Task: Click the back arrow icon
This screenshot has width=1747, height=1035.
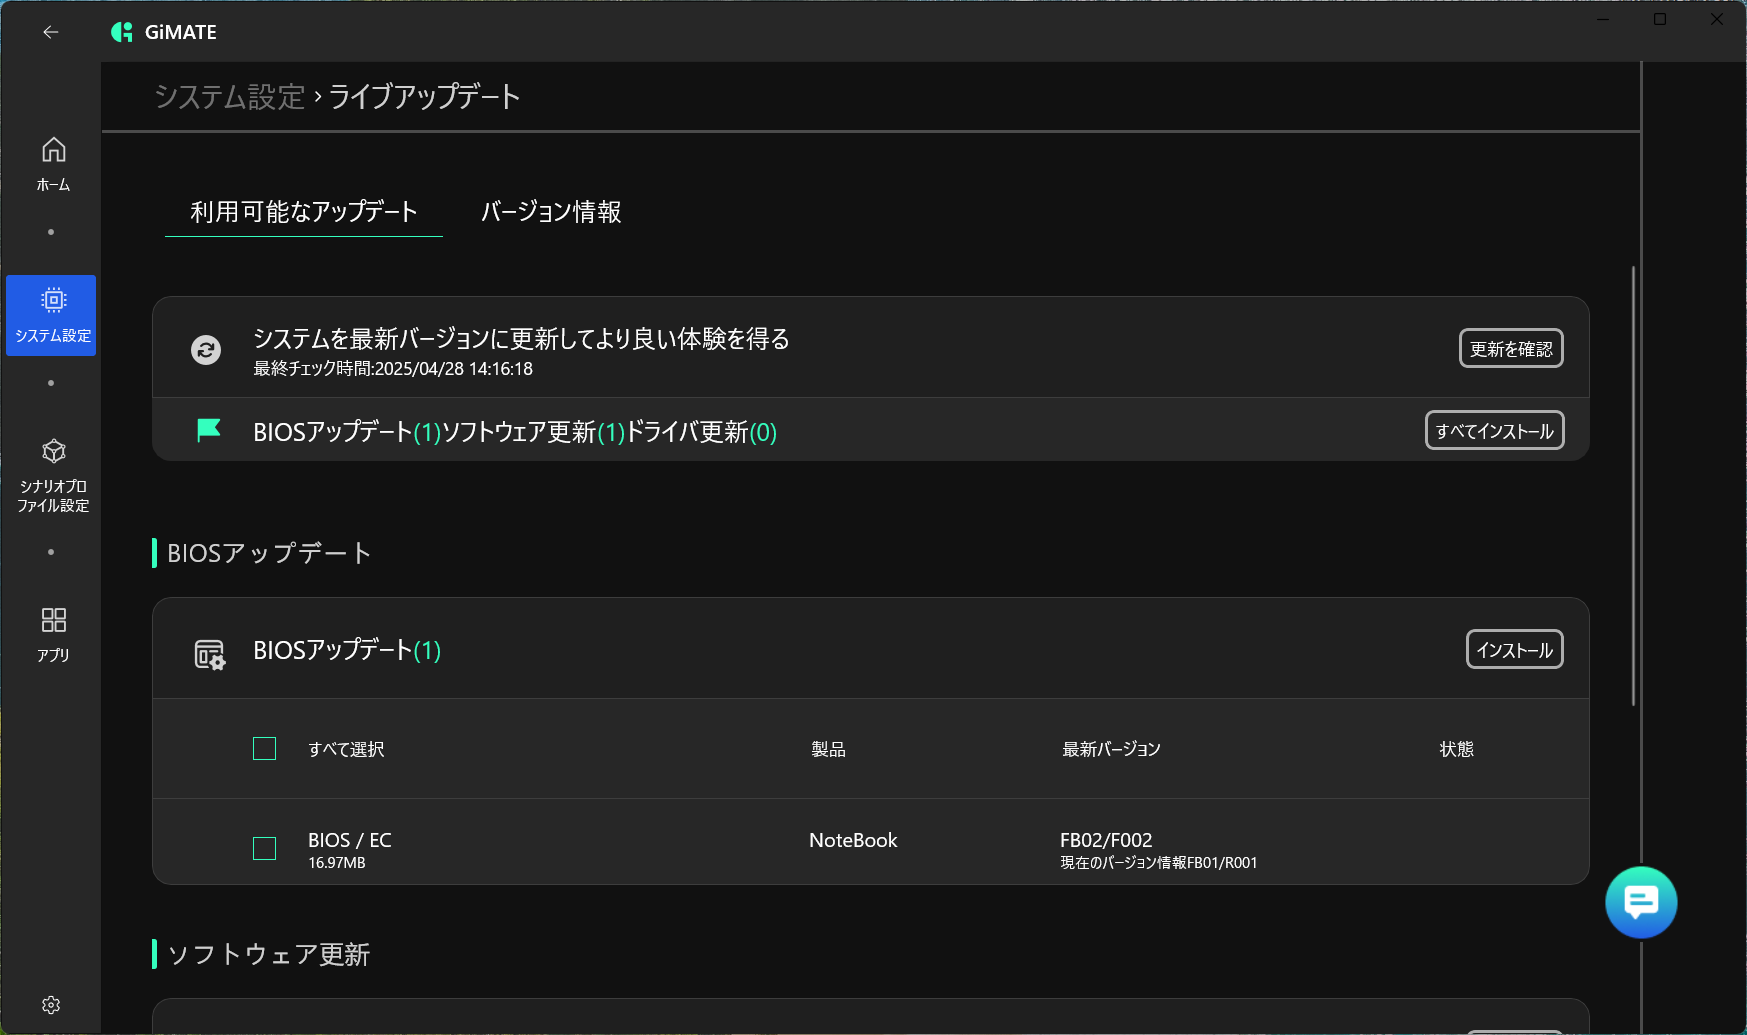Action: pyautogui.click(x=51, y=32)
